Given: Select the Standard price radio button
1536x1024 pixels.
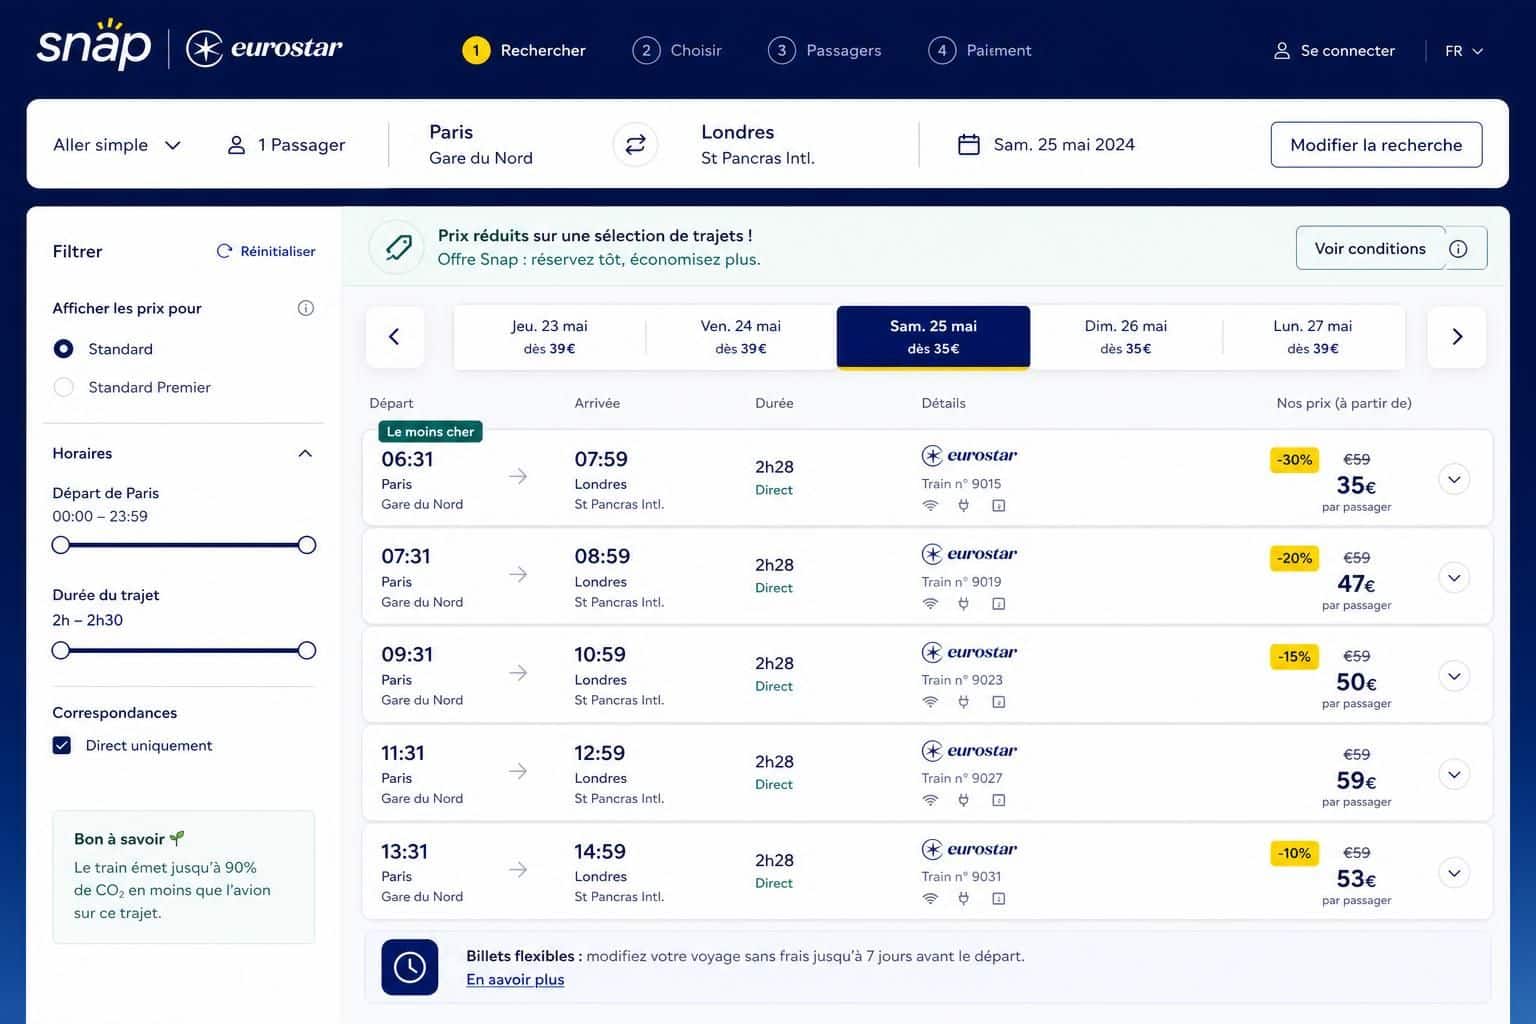Looking at the screenshot, I should click(x=63, y=349).
